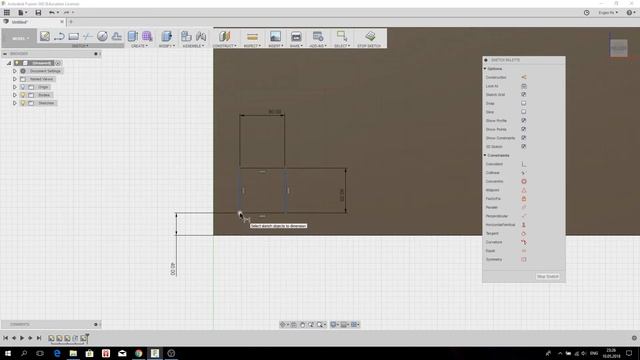
Task: Apply the Fix/UnFix constraint
Action: click(524, 199)
